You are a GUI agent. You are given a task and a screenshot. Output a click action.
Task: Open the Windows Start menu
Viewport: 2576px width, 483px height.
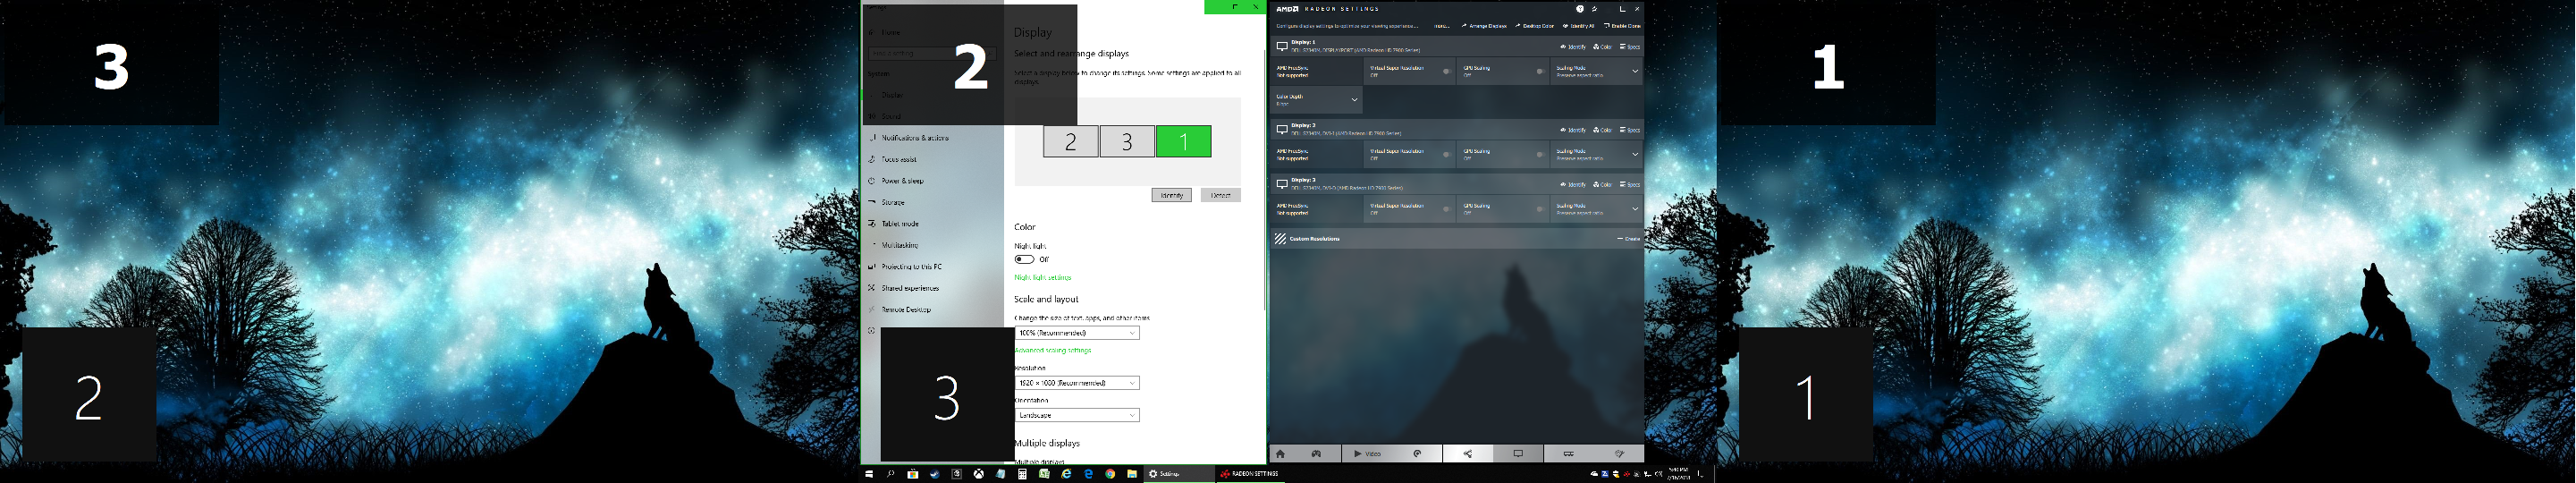869,474
